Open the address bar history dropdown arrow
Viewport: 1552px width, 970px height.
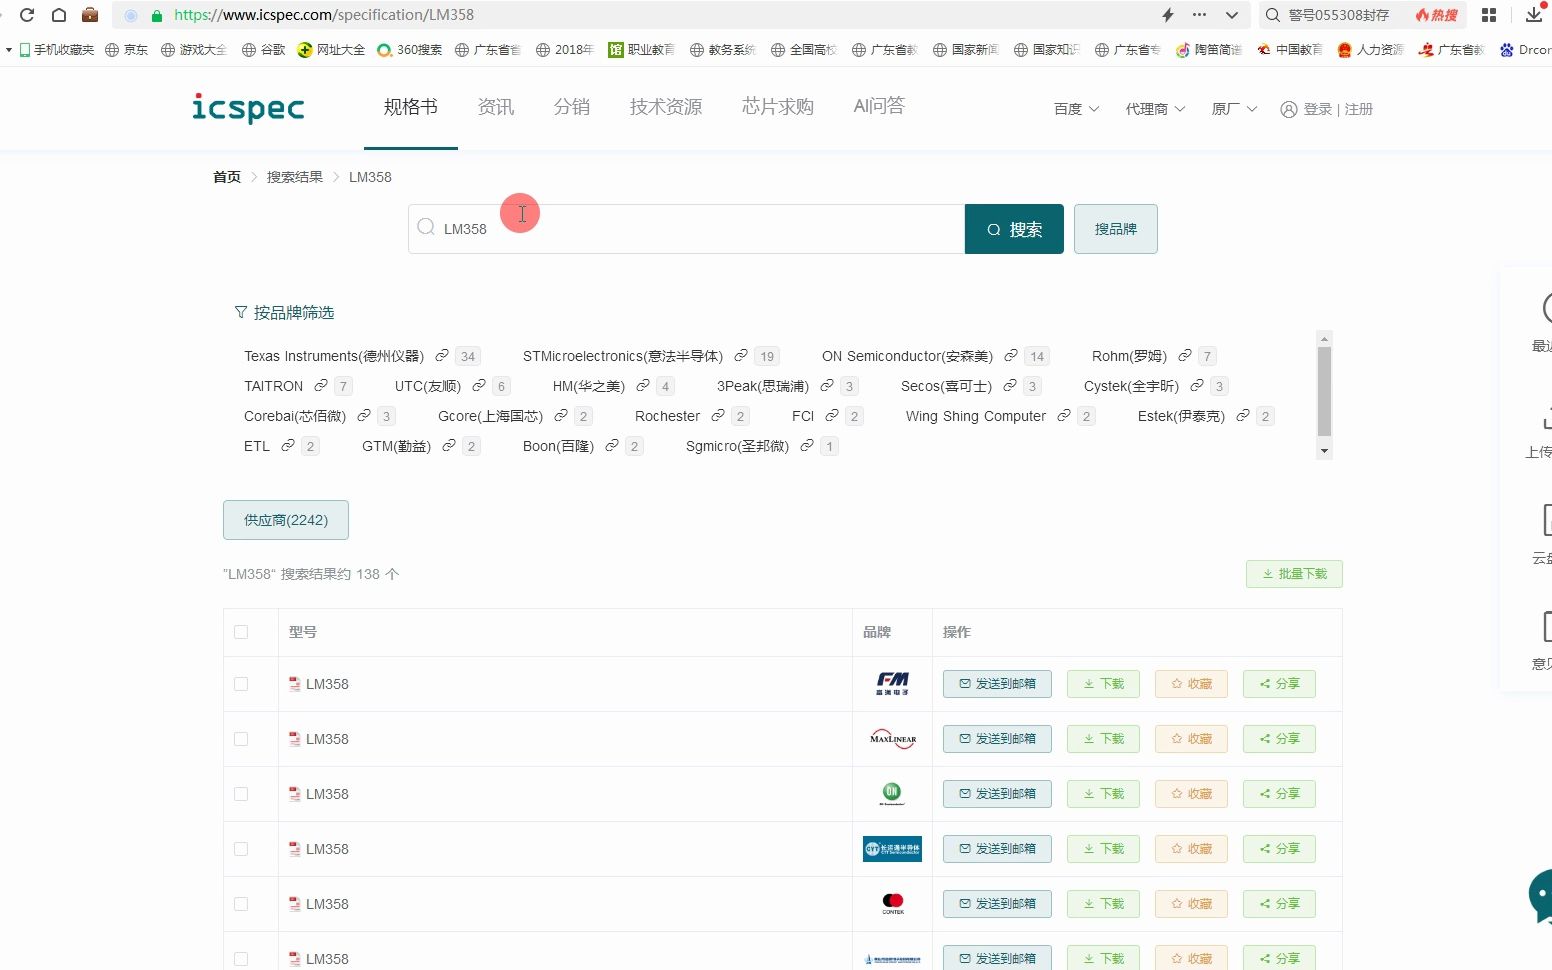point(1232,15)
